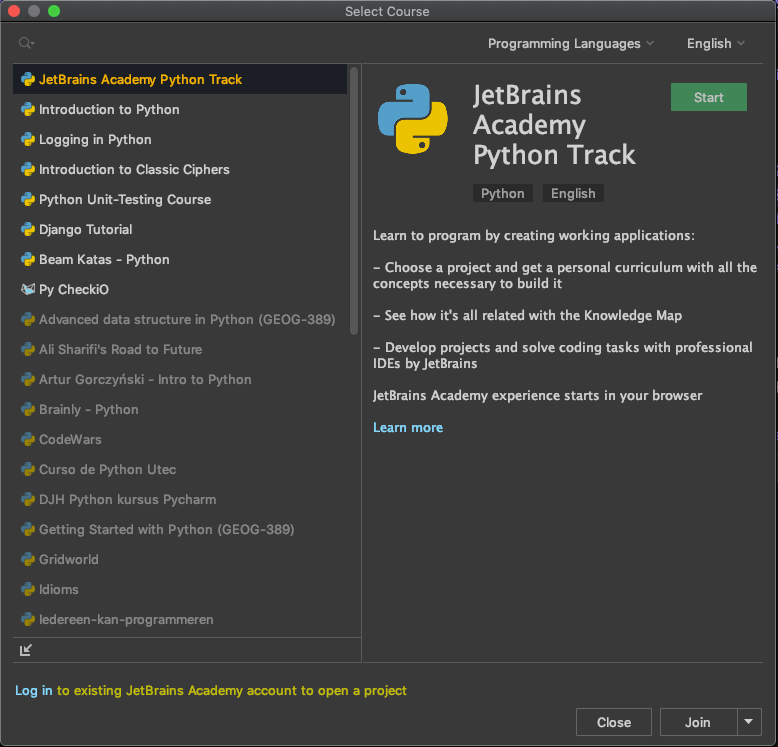Click icon beside Idioms
This screenshot has width=778, height=747.
28,589
